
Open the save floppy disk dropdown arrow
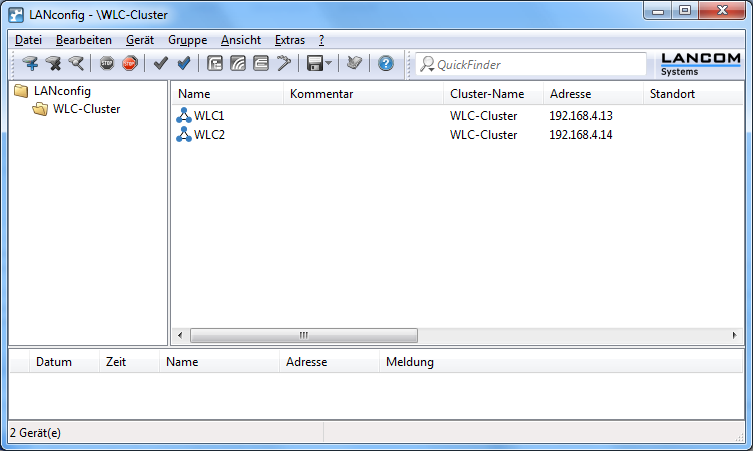point(329,64)
